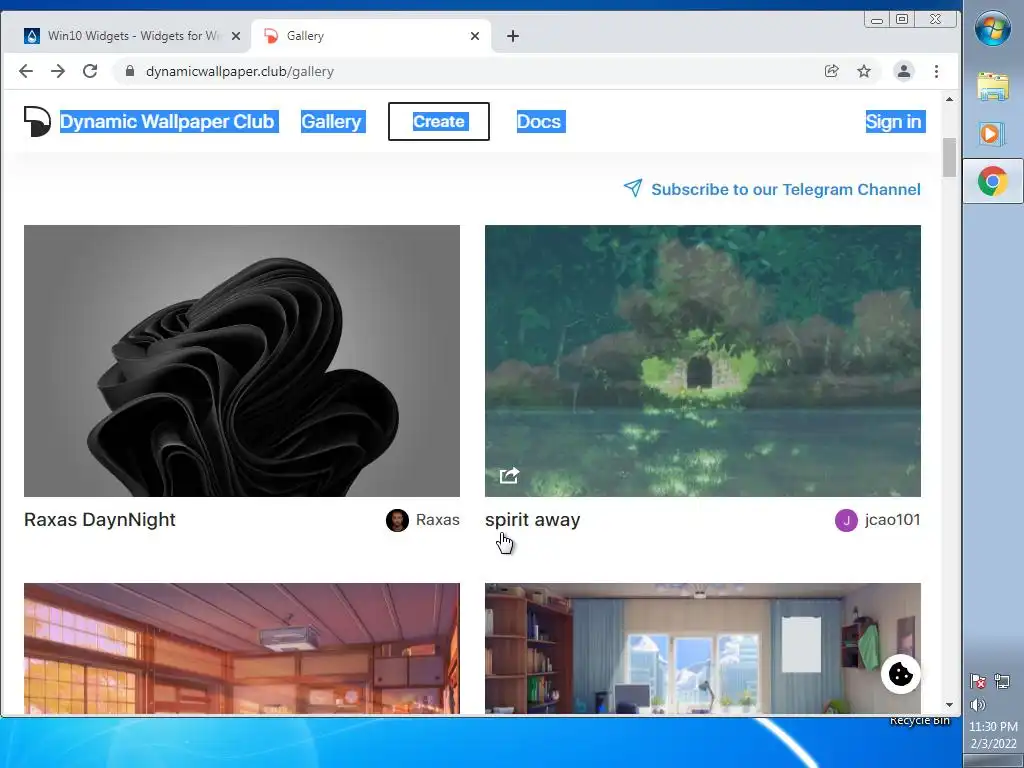Click the page scrollbar up arrow
Viewport: 1024px width, 768px height.
tap(950, 99)
